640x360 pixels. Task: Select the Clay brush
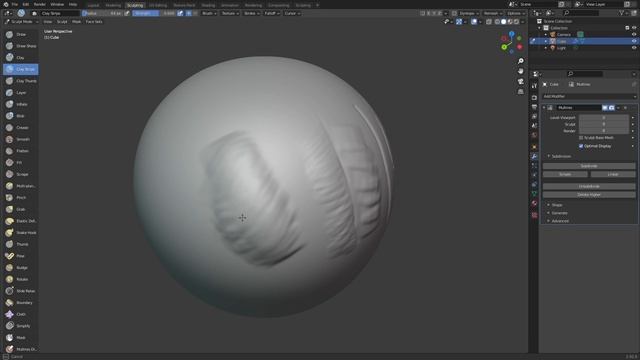(x=20, y=58)
